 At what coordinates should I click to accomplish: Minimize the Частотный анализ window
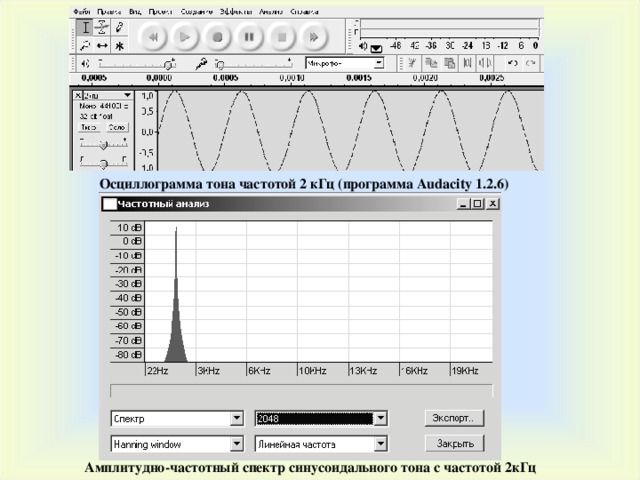[x=462, y=204]
